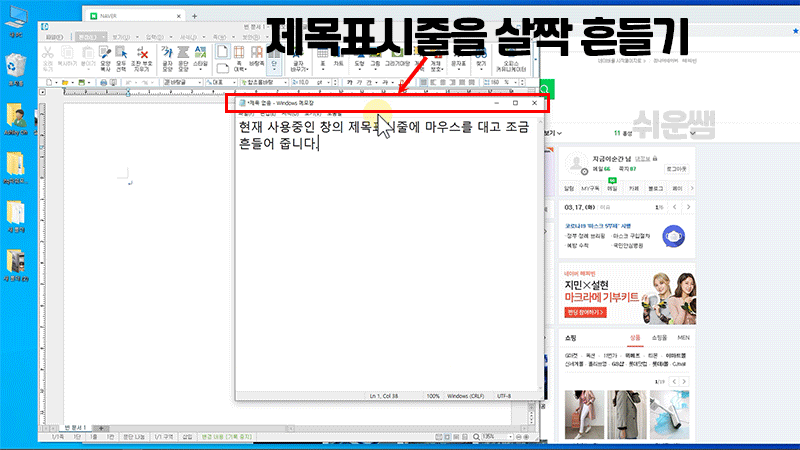Screen dimensions: 800x450
Task: Select the NAVER browser tab
Action: pyautogui.click(x=135, y=16)
